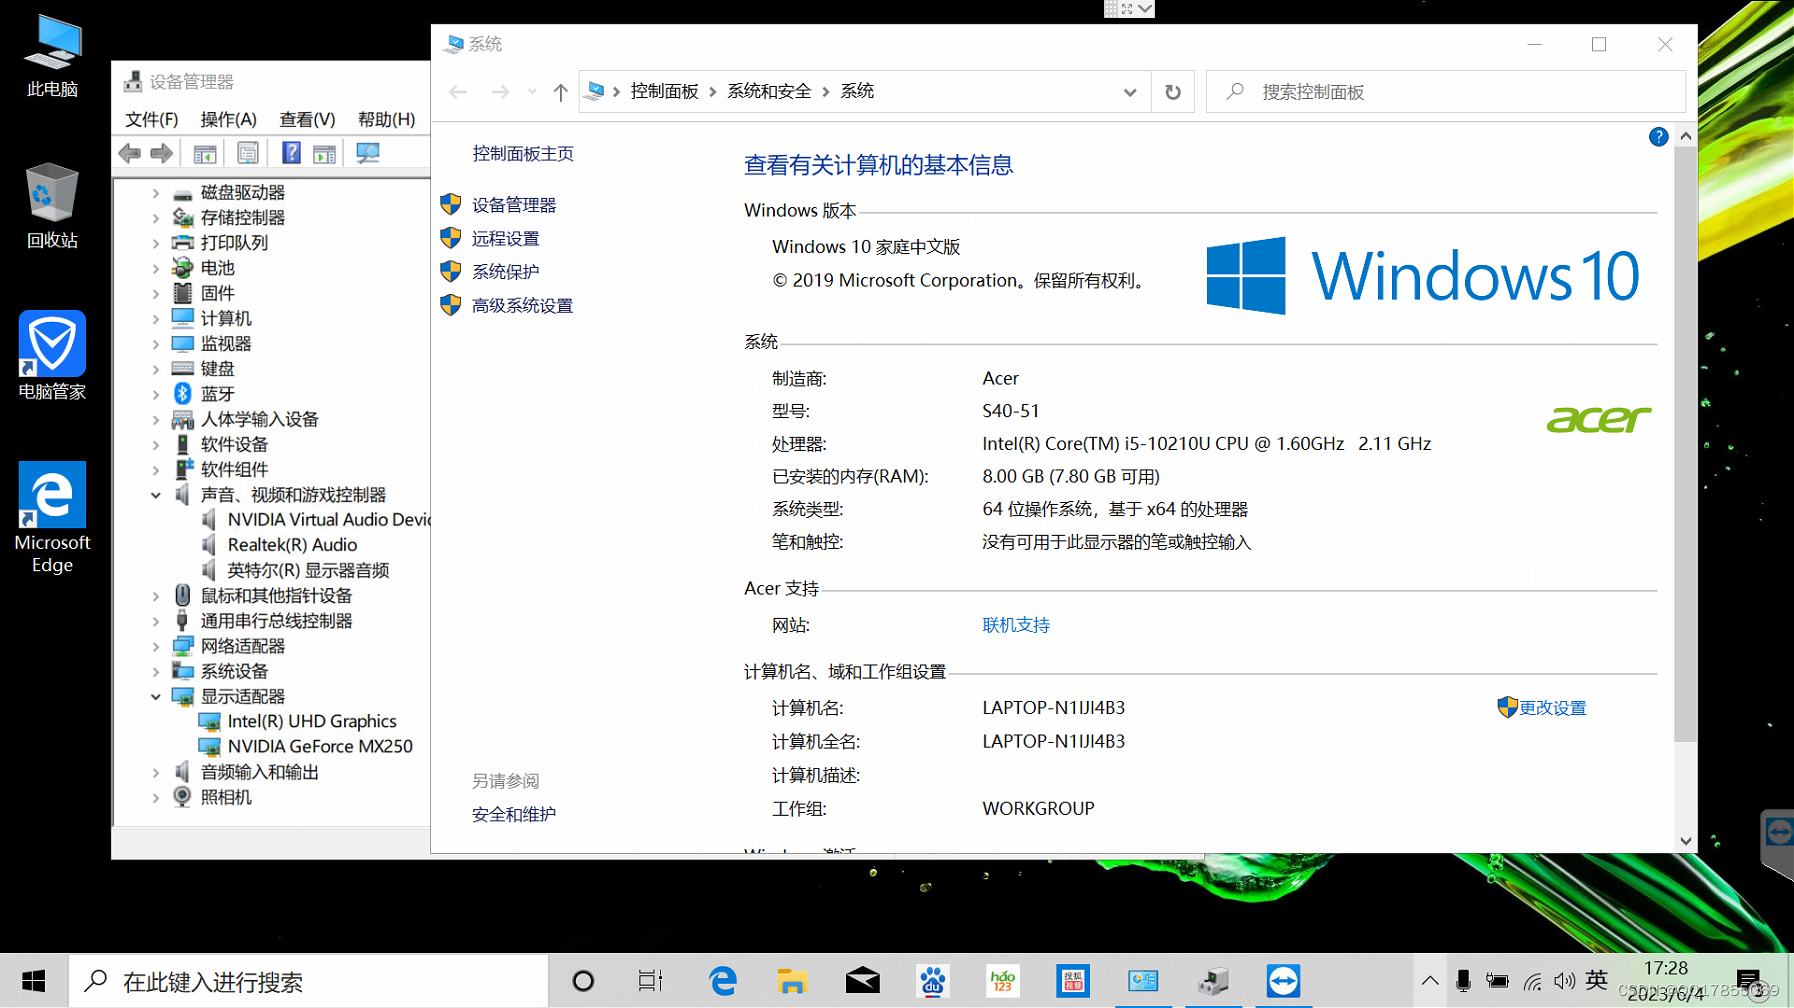Refresh the System control panel address bar

pyautogui.click(x=1173, y=92)
